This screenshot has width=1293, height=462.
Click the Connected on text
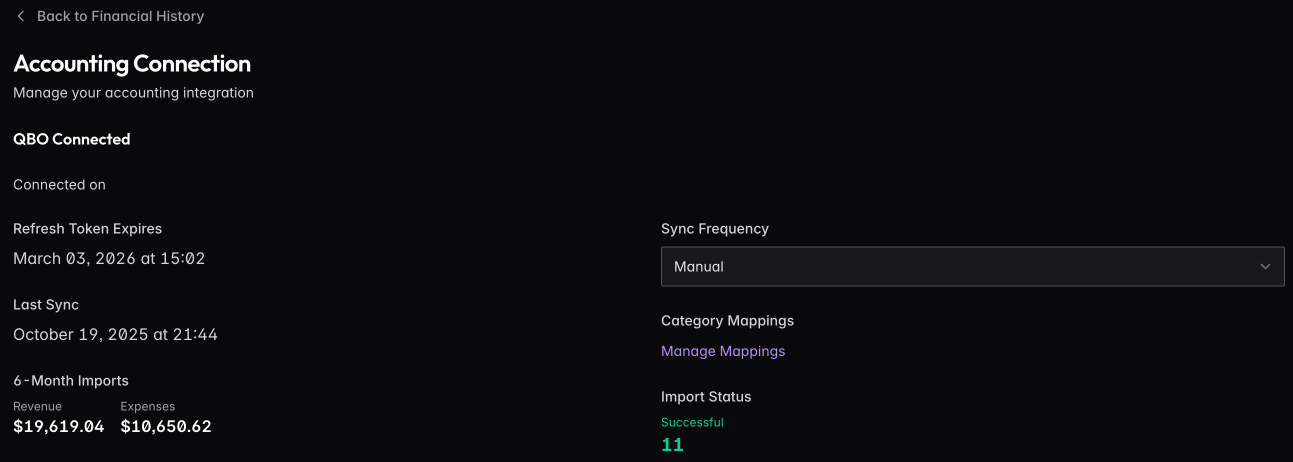[59, 184]
